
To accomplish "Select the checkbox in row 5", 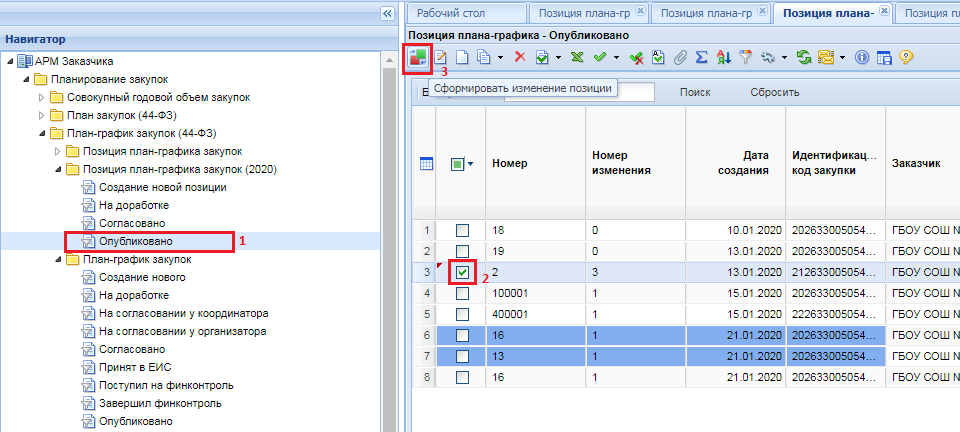I will [x=462, y=314].
